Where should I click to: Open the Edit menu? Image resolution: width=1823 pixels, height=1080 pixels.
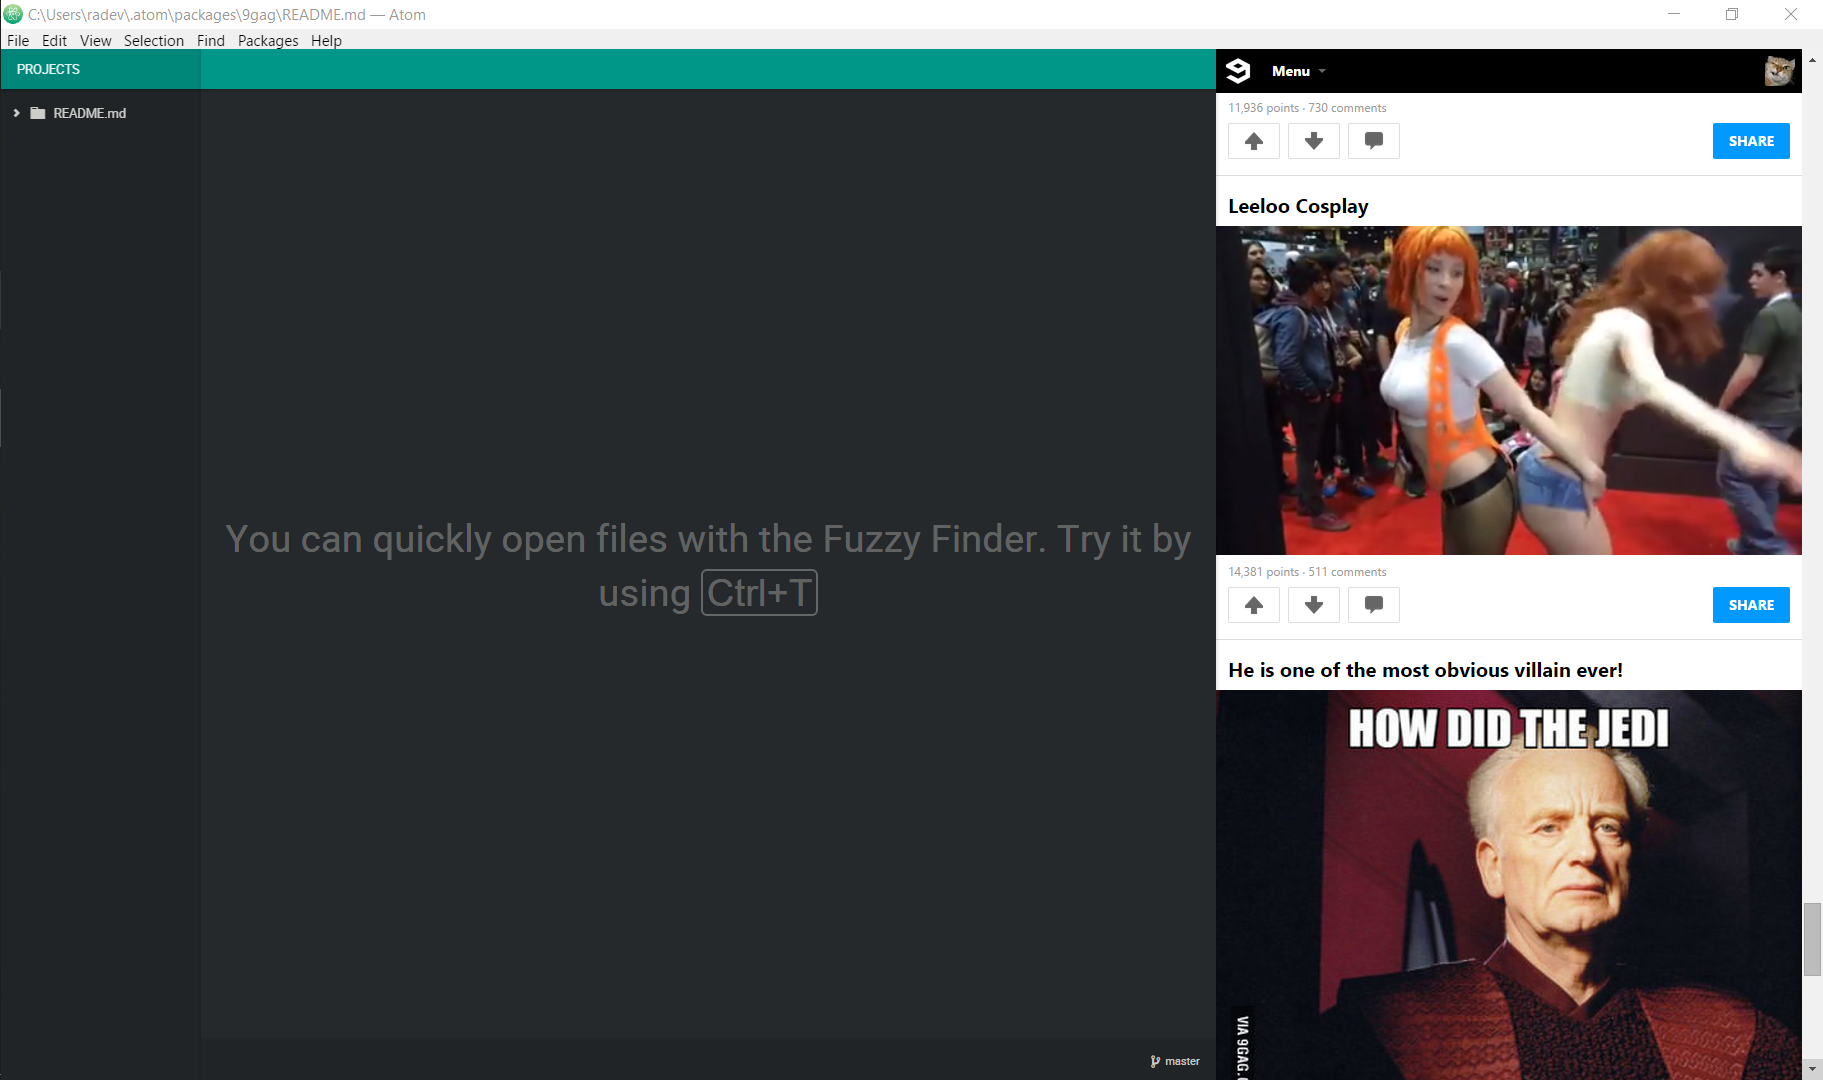tap(54, 40)
